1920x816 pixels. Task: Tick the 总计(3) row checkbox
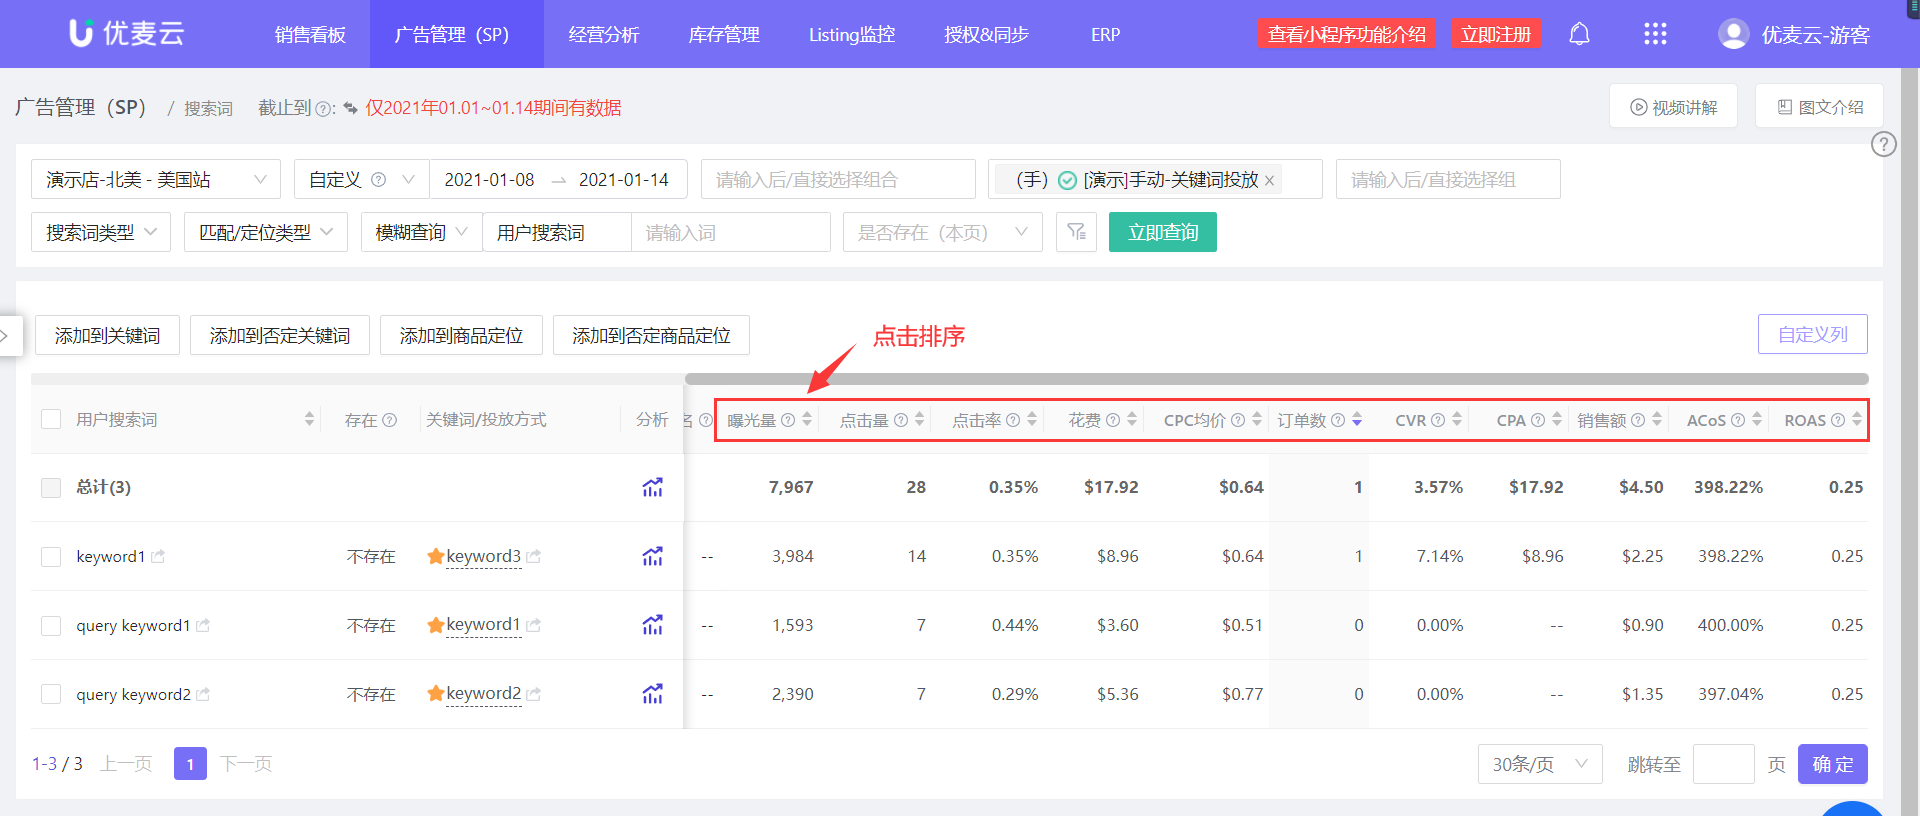click(x=51, y=487)
